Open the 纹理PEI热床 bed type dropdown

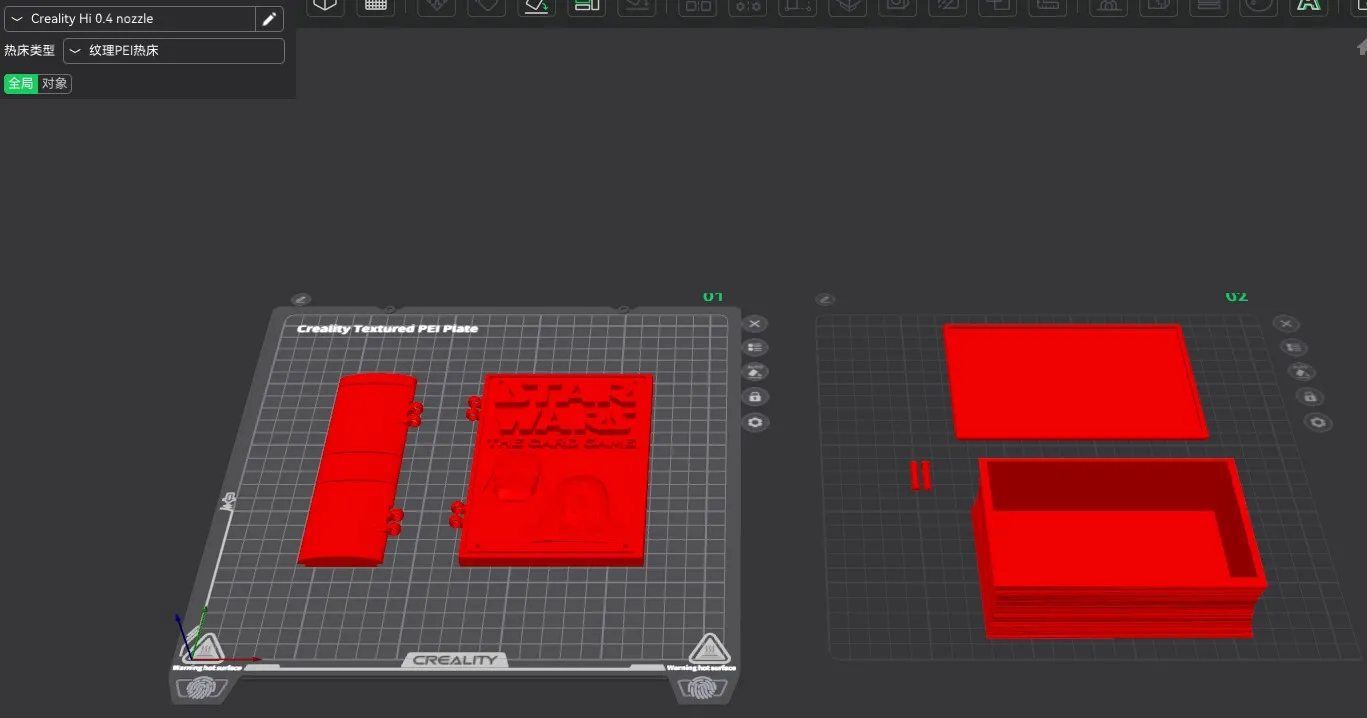pos(174,50)
